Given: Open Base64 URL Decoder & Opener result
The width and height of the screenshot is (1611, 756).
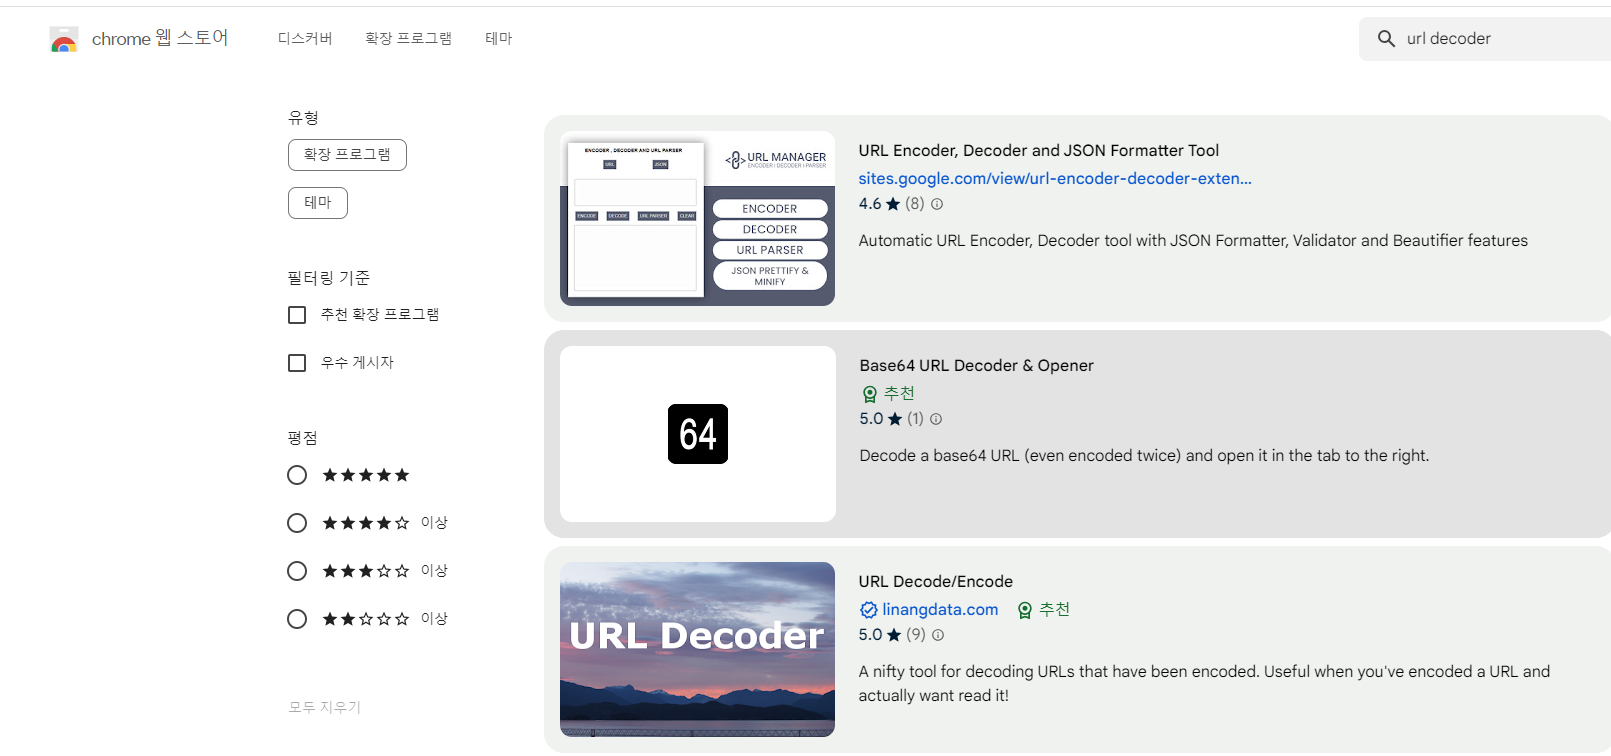Looking at the screenshot, I should (x=977, y=366).
